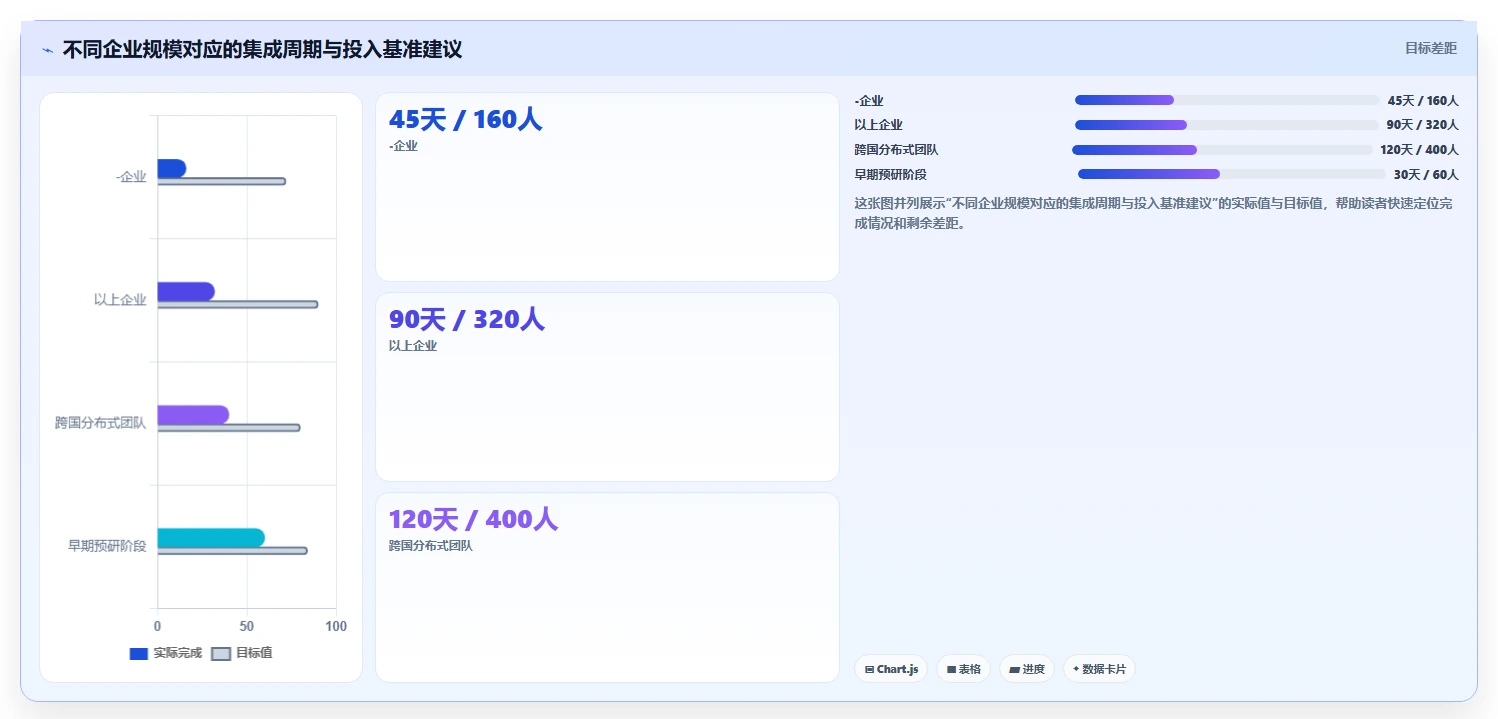This screenshot has width=1498, height=719.
Task: Click the 50 tick on chart x-axis
Action: 247,626
